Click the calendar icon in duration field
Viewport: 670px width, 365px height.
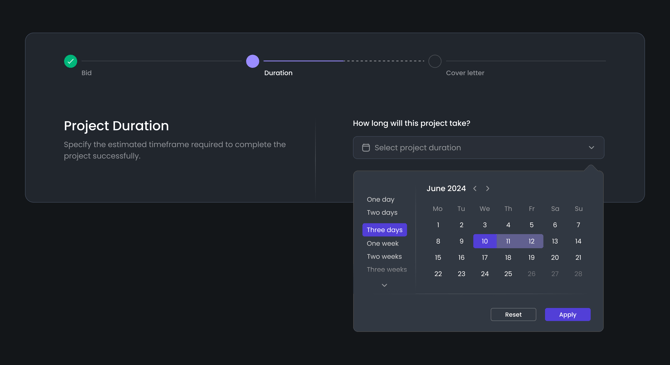point(366,147)
